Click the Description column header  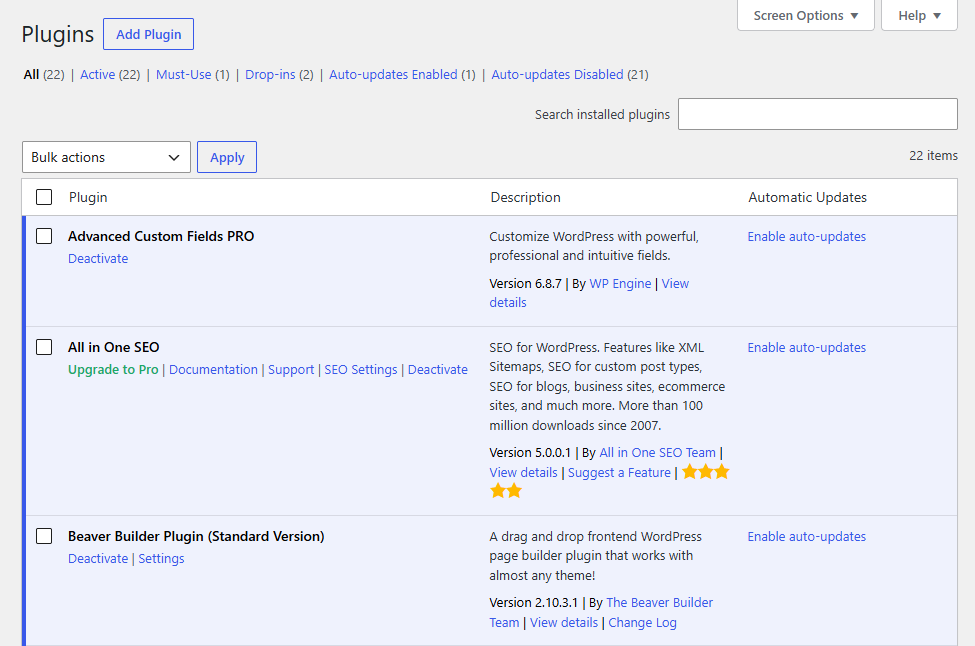tap(525, 197)
